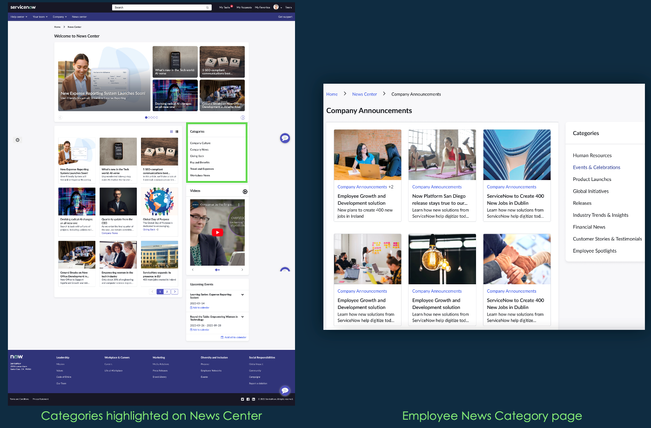Choose the Employee Spotlights category

click(x=594, y=251)
